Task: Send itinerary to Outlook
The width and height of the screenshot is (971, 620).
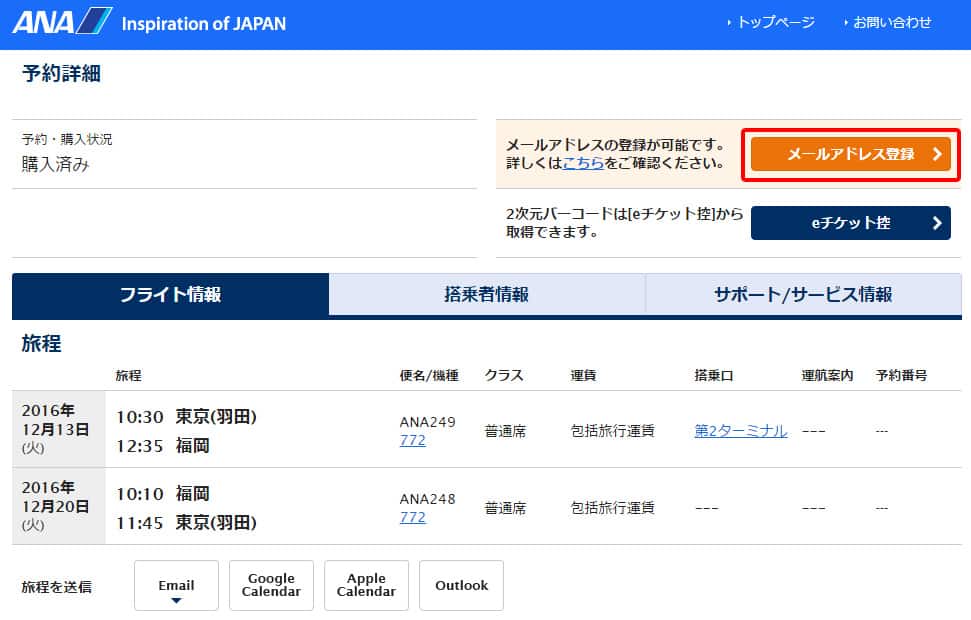Action: pyautogui.click(x=461, y=585)
